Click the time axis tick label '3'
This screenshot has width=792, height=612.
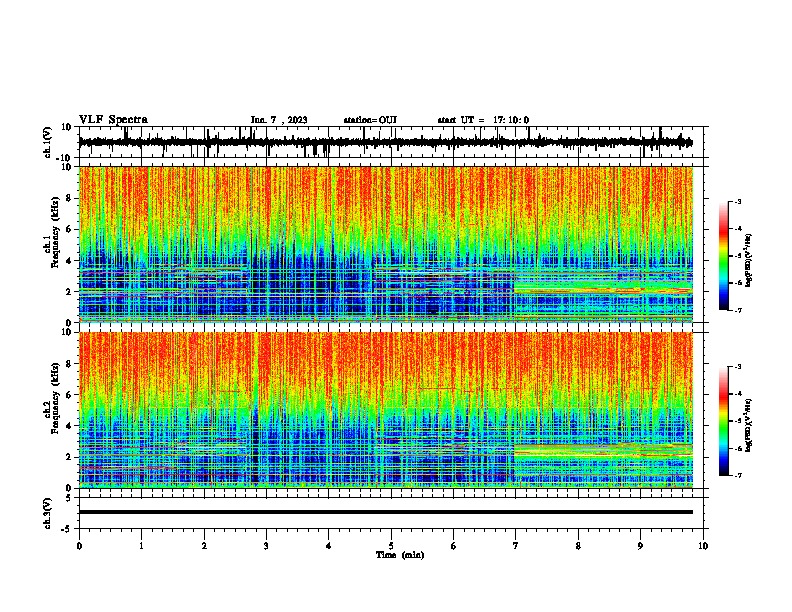click(x=266, y=546)
